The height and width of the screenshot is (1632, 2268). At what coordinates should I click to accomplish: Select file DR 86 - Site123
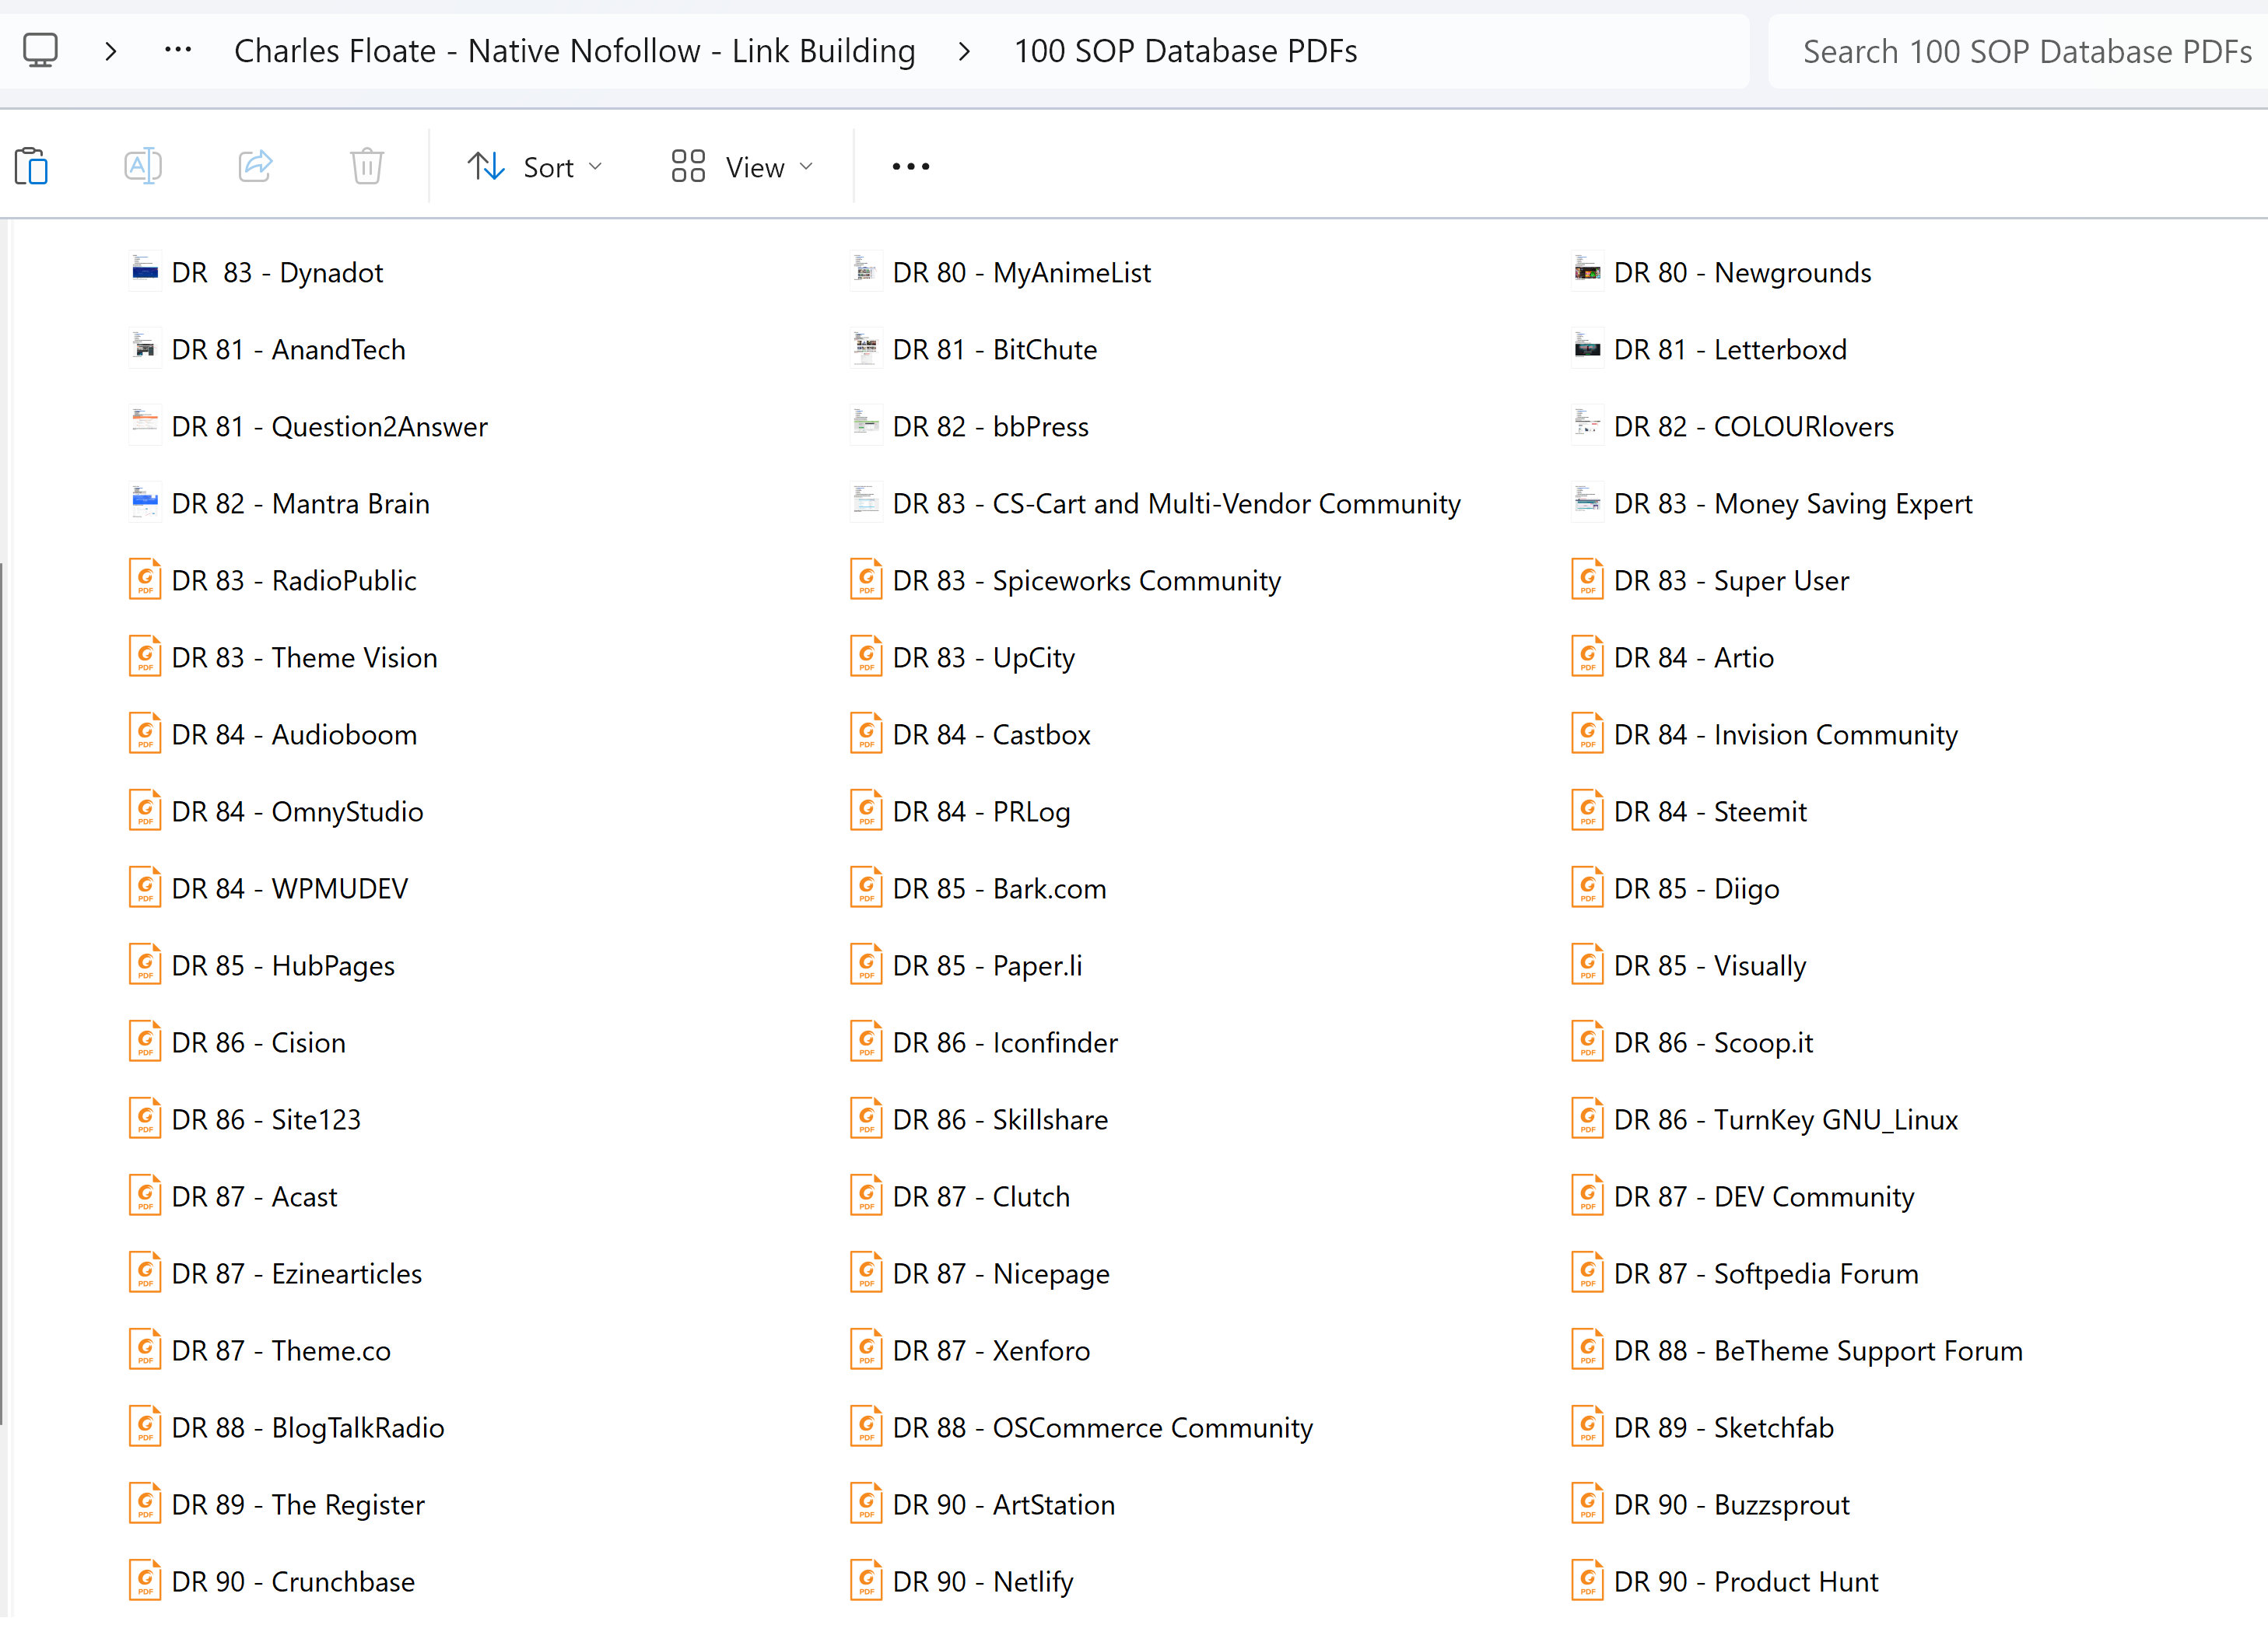(246, 1119)
